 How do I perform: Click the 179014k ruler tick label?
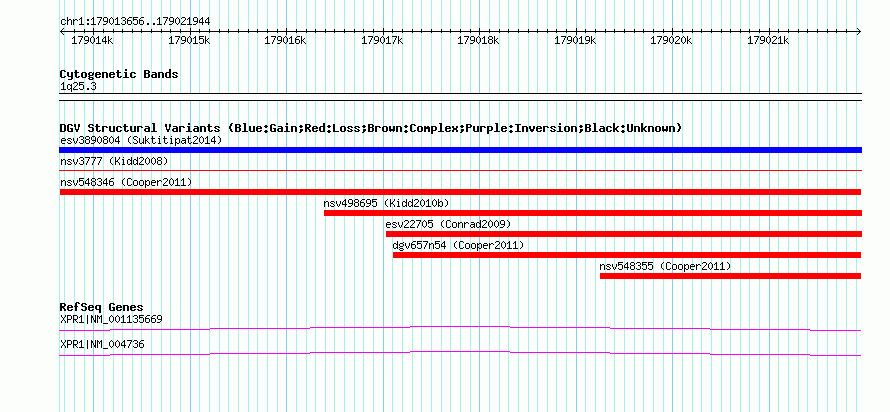(x=93, y=41)
